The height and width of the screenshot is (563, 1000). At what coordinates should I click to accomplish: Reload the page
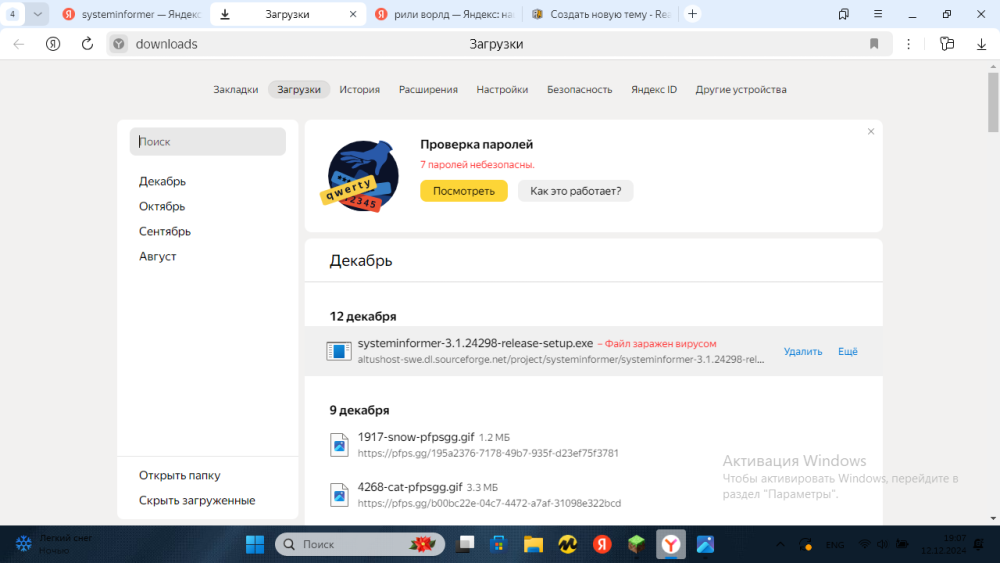click(x=87, y=44)
